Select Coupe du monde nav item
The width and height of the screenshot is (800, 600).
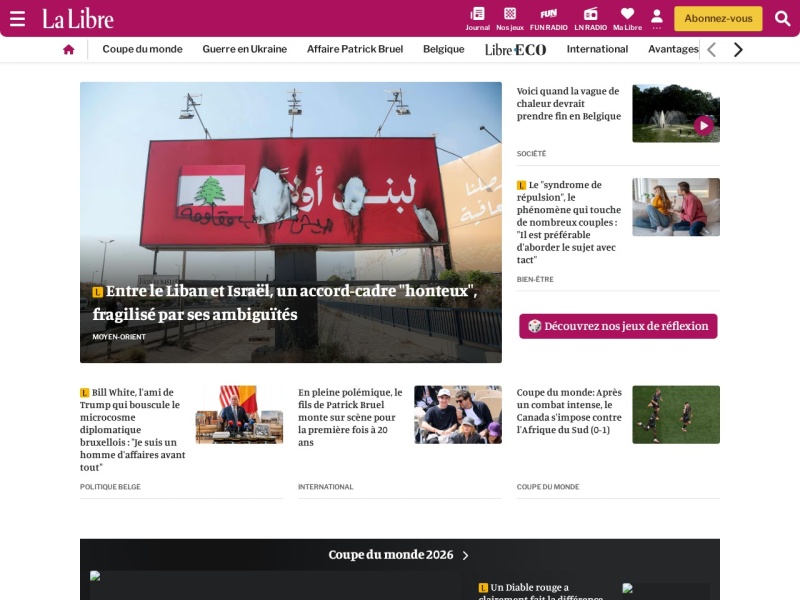point(142,49)
